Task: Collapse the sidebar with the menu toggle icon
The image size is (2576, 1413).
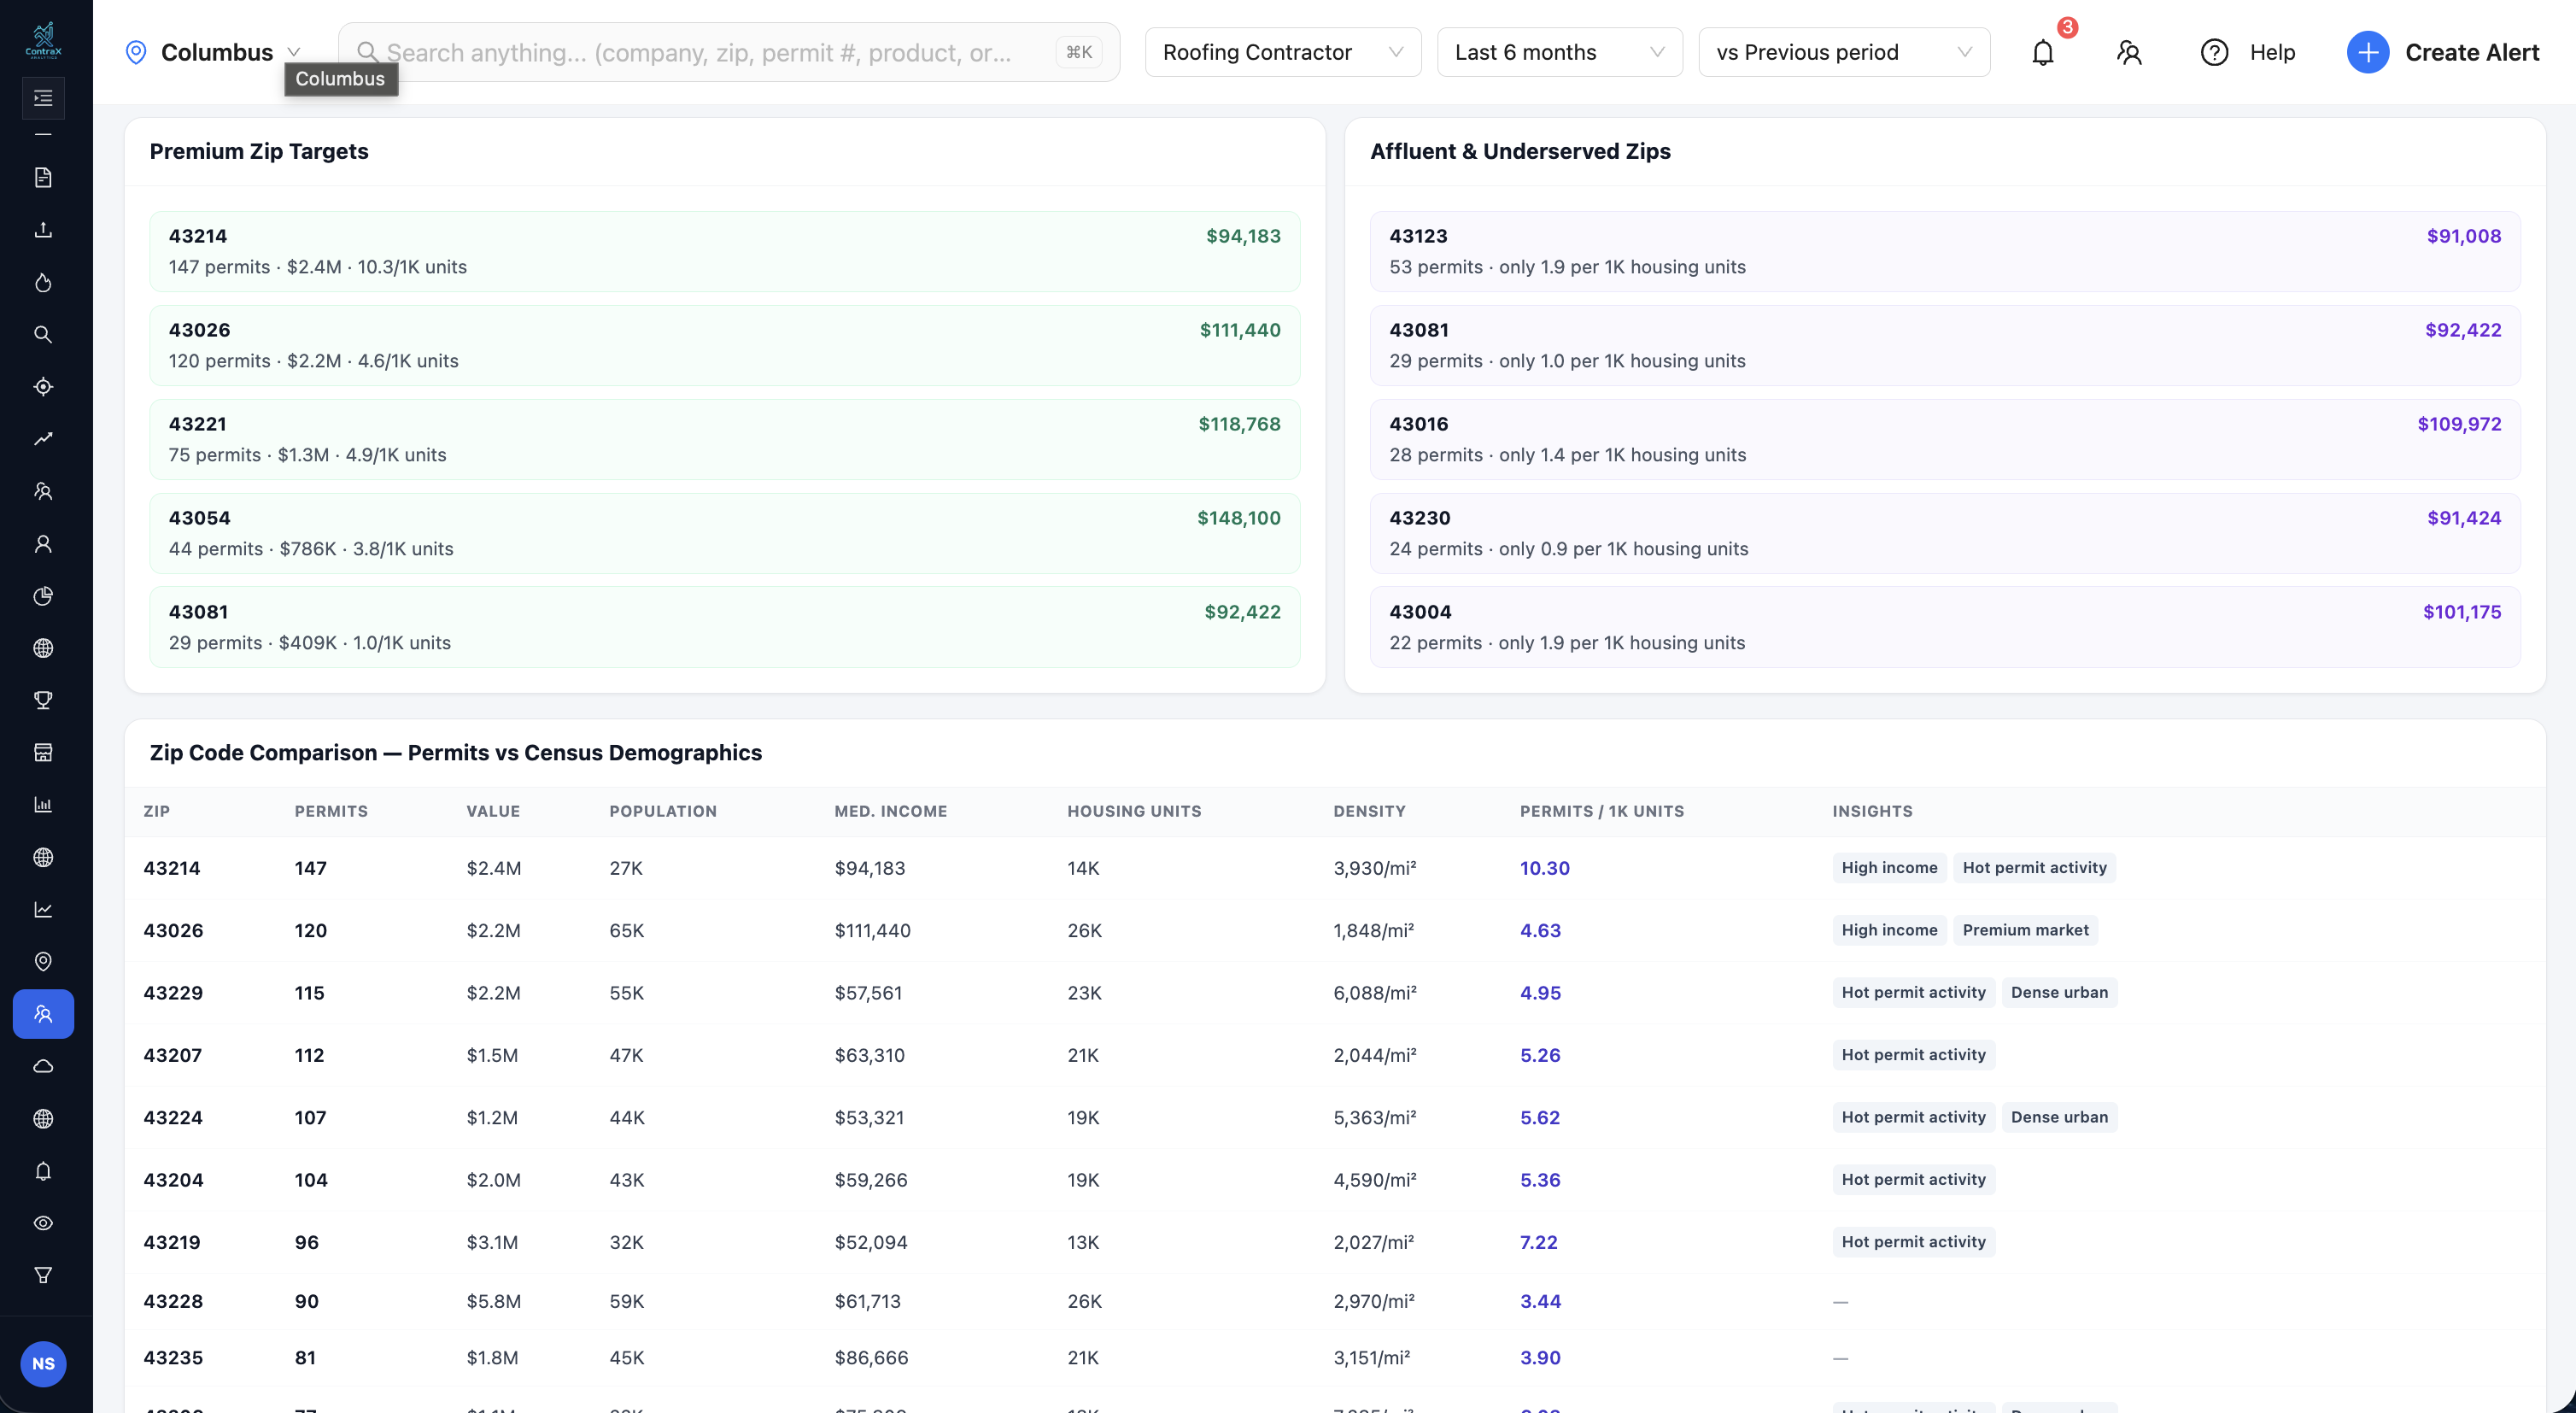Action: (43, 98)
